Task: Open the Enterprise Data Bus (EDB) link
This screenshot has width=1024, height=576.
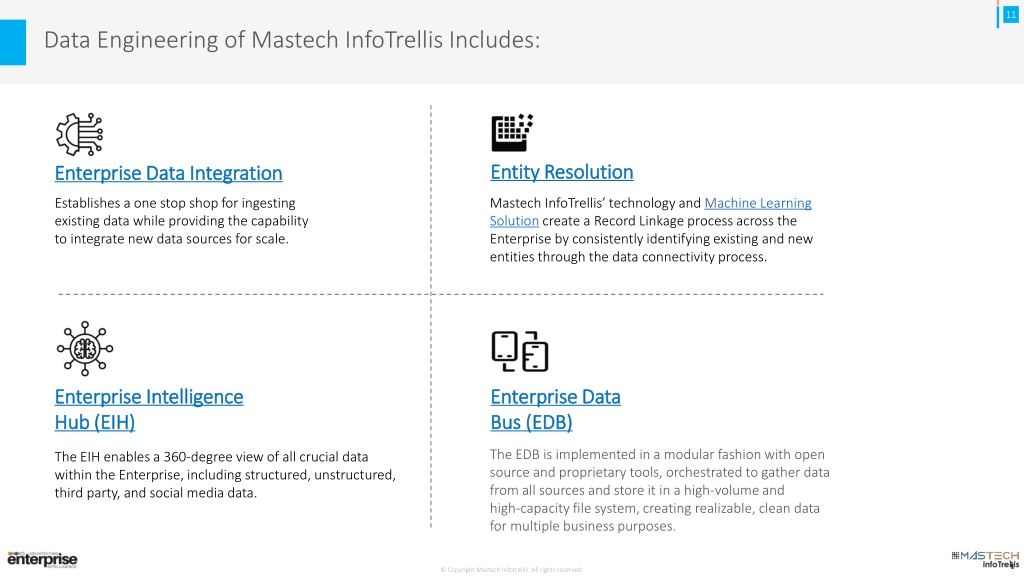Action: click(x=555, y=409)
